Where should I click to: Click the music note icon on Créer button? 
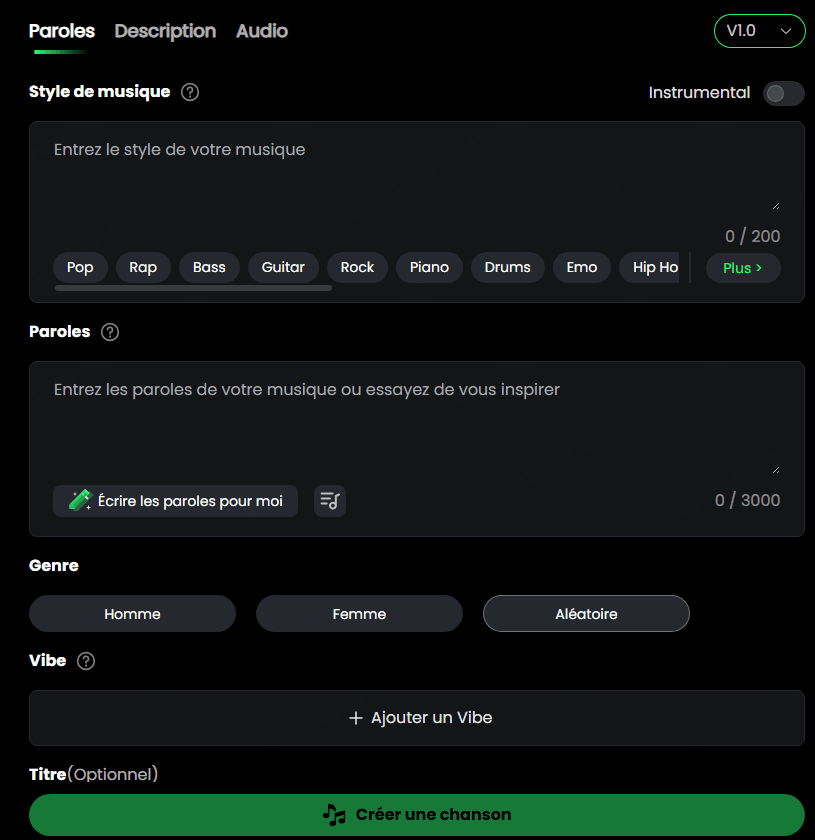click(334, 815)
